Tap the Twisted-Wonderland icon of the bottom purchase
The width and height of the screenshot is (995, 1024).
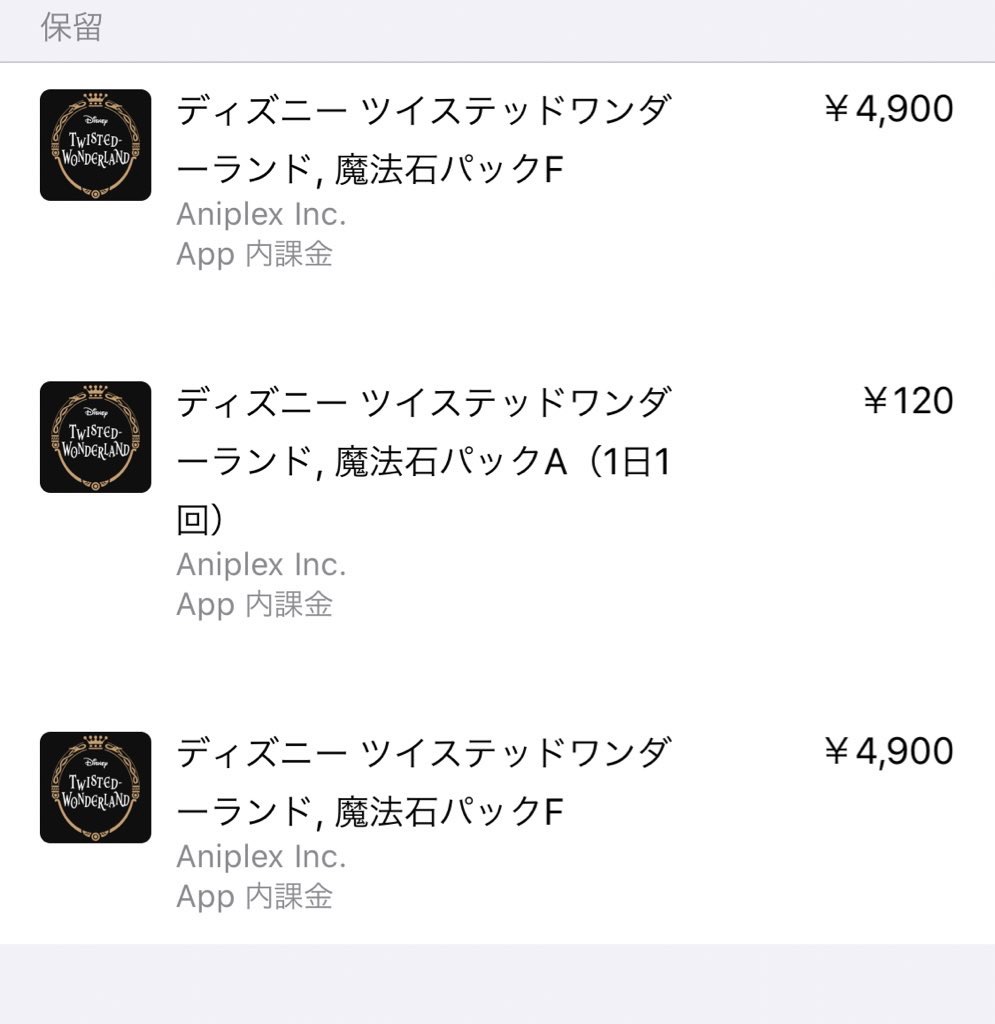tap(95, 787)
